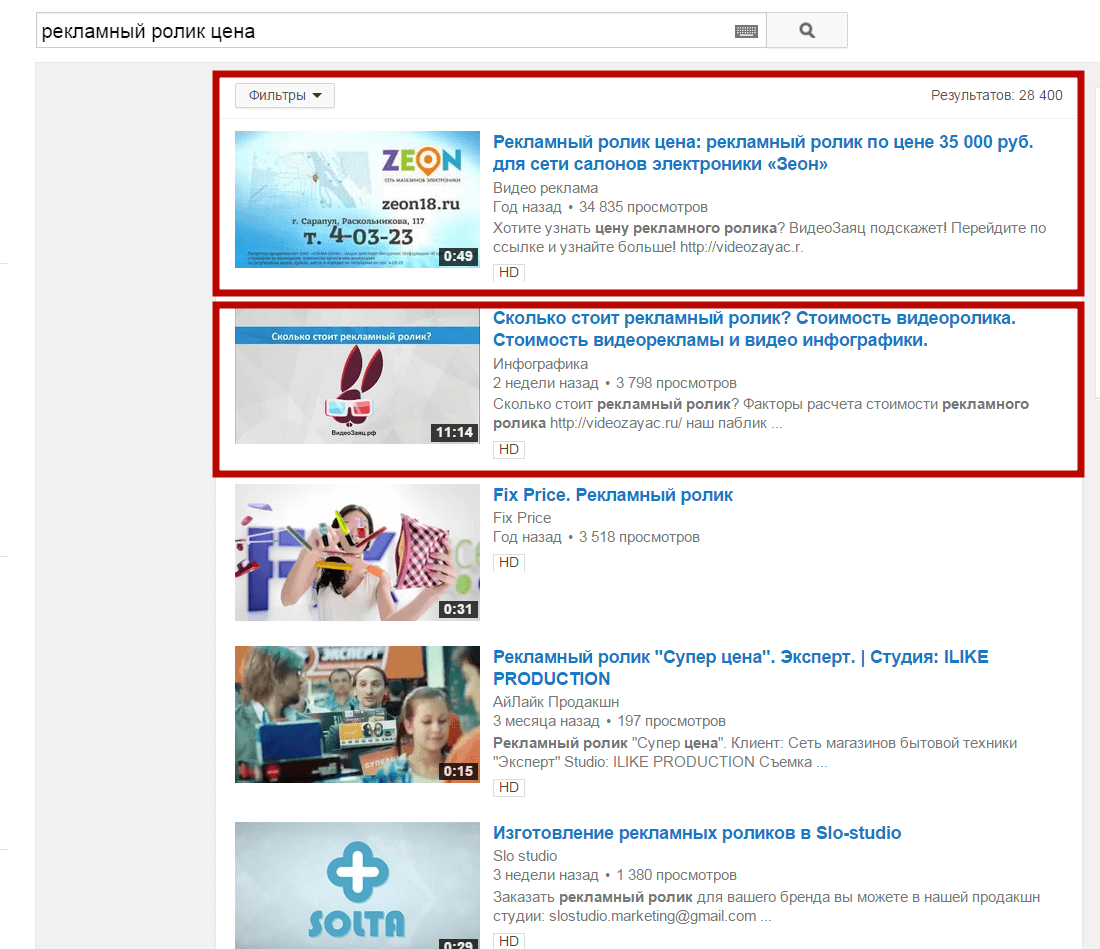Open the SOLTA video thumbnail

coord(357,885)
